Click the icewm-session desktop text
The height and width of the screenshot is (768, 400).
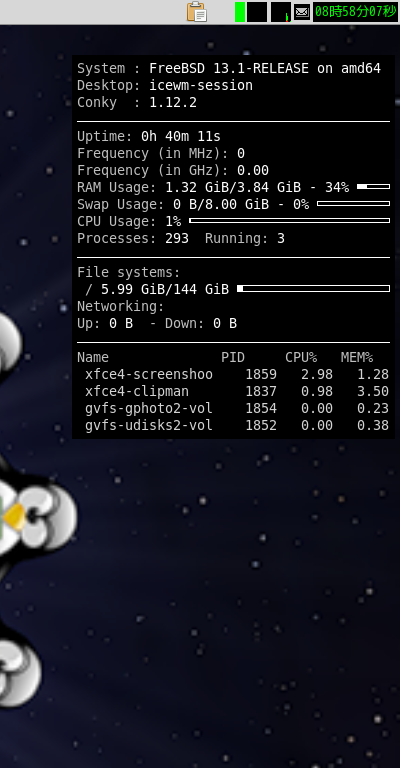(201, 86)
